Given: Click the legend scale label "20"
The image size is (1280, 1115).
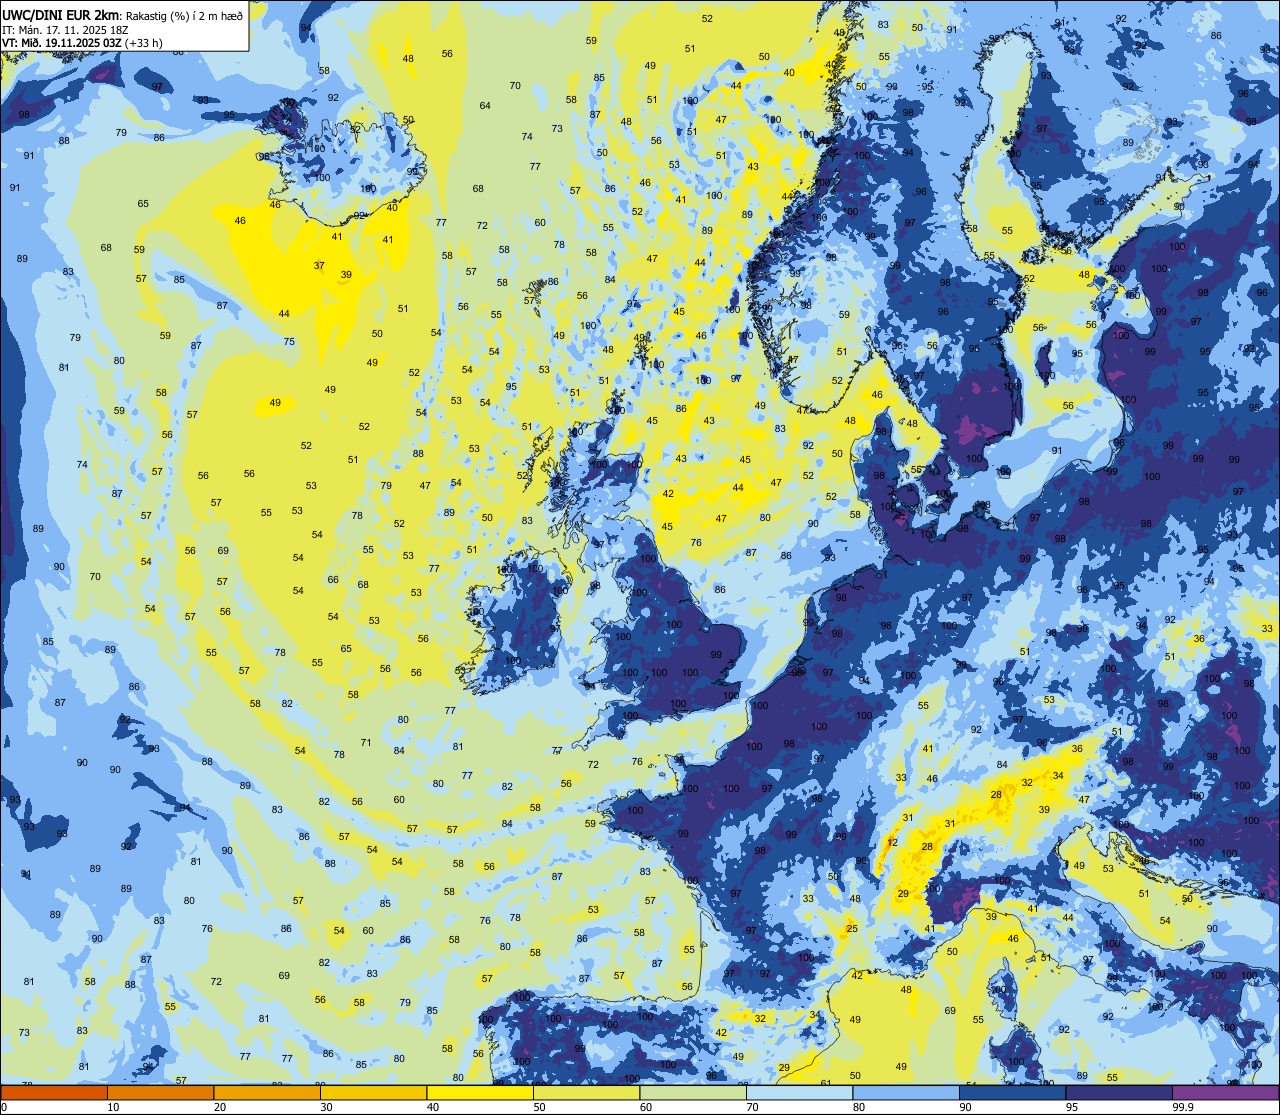Looking at the screenshot, I should (x=220, y=1107).
